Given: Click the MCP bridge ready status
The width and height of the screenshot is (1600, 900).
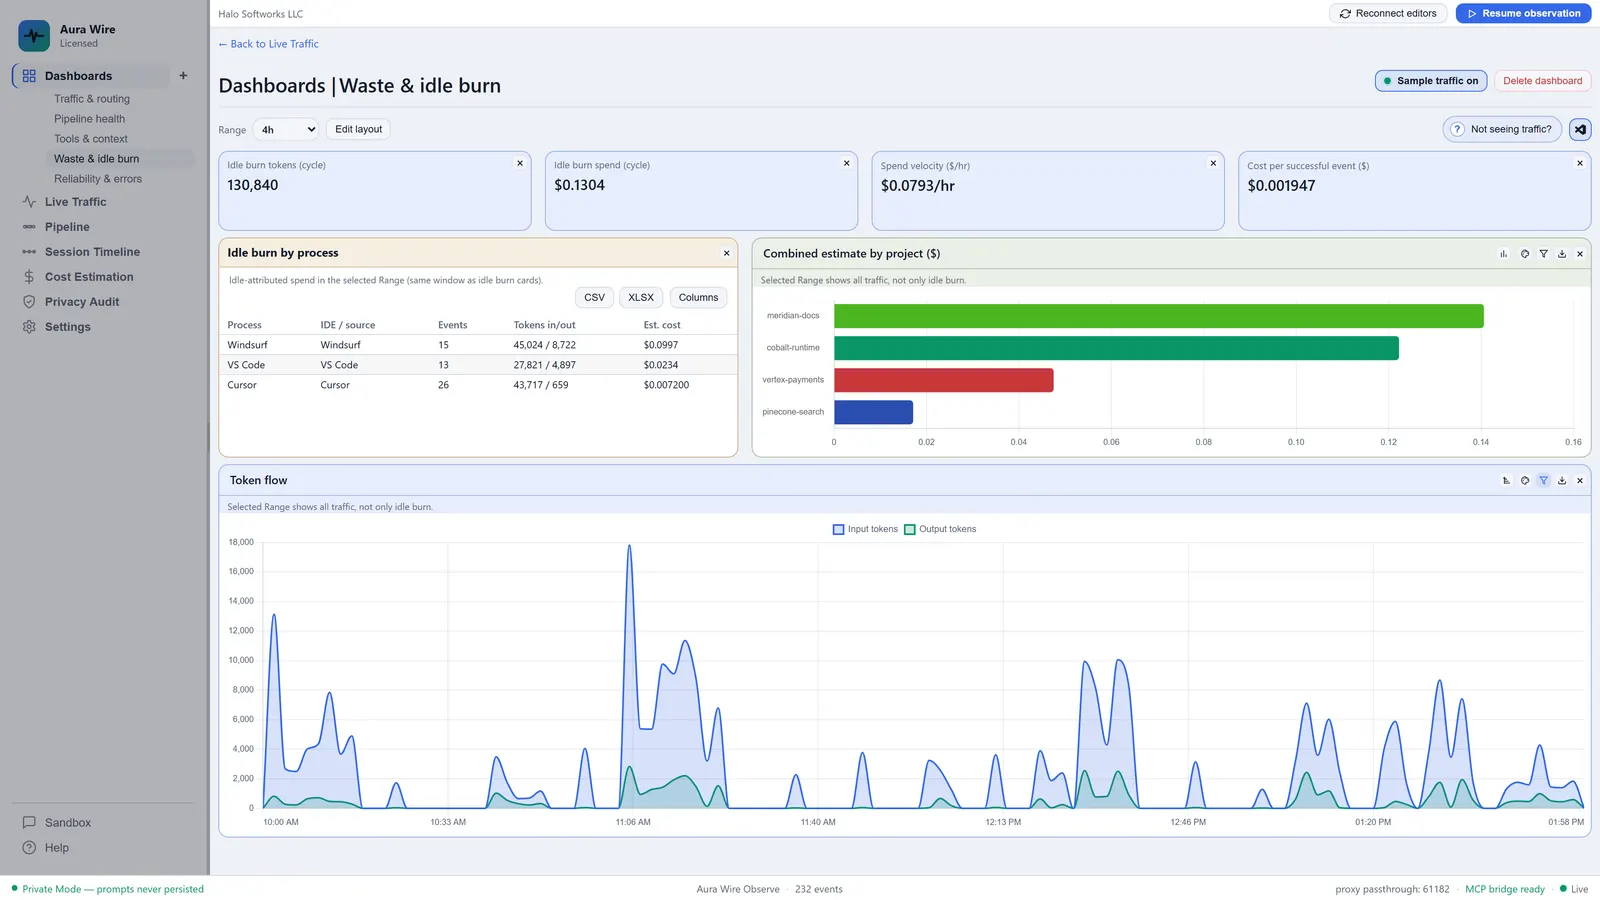Looking at the screenshot, I should point(1504,889).
